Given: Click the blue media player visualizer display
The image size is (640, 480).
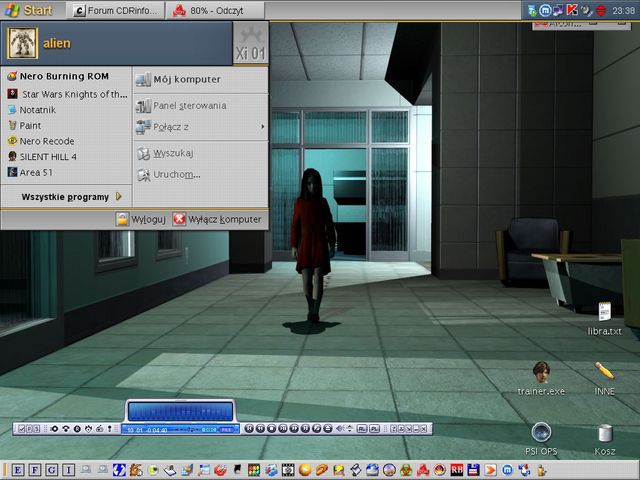Looking at the screenshot, I should click(180, 411).
